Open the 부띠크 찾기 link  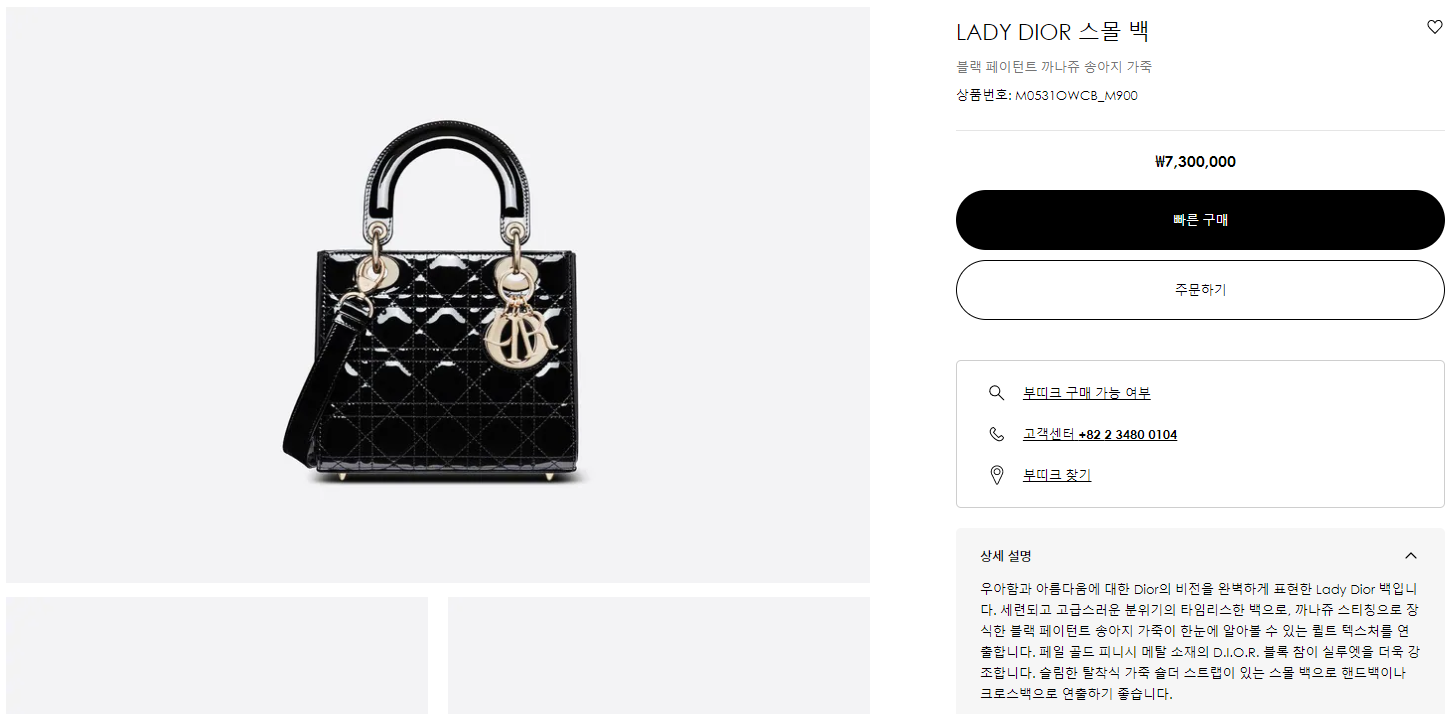click(x=1057, y=475)
